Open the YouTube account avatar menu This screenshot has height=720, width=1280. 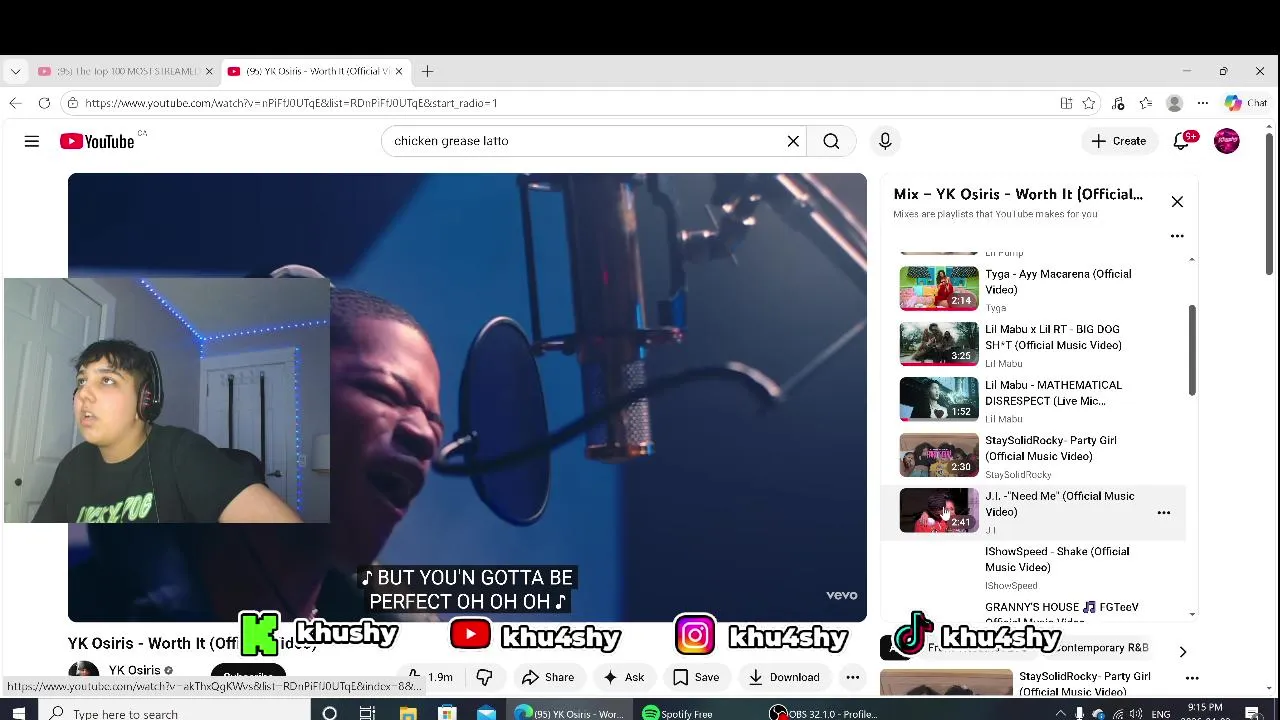(x=1227, y=141)
